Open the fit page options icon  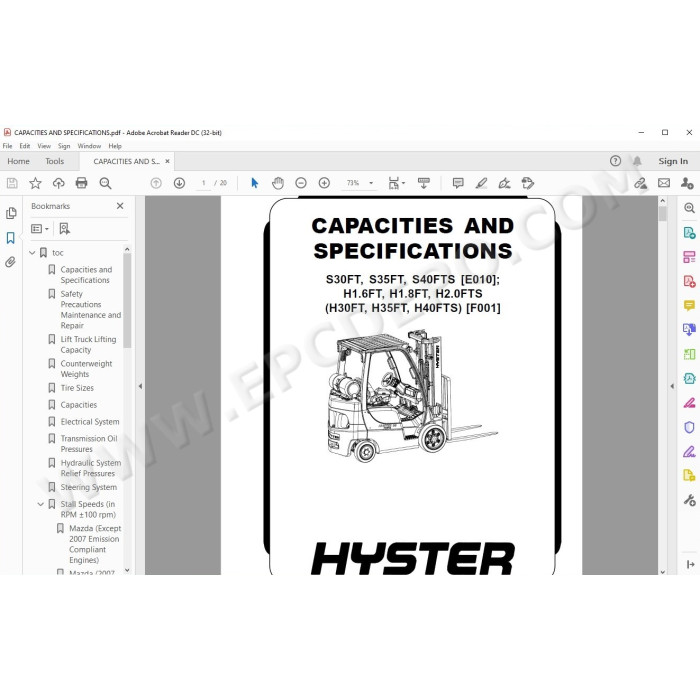(396, 183)
